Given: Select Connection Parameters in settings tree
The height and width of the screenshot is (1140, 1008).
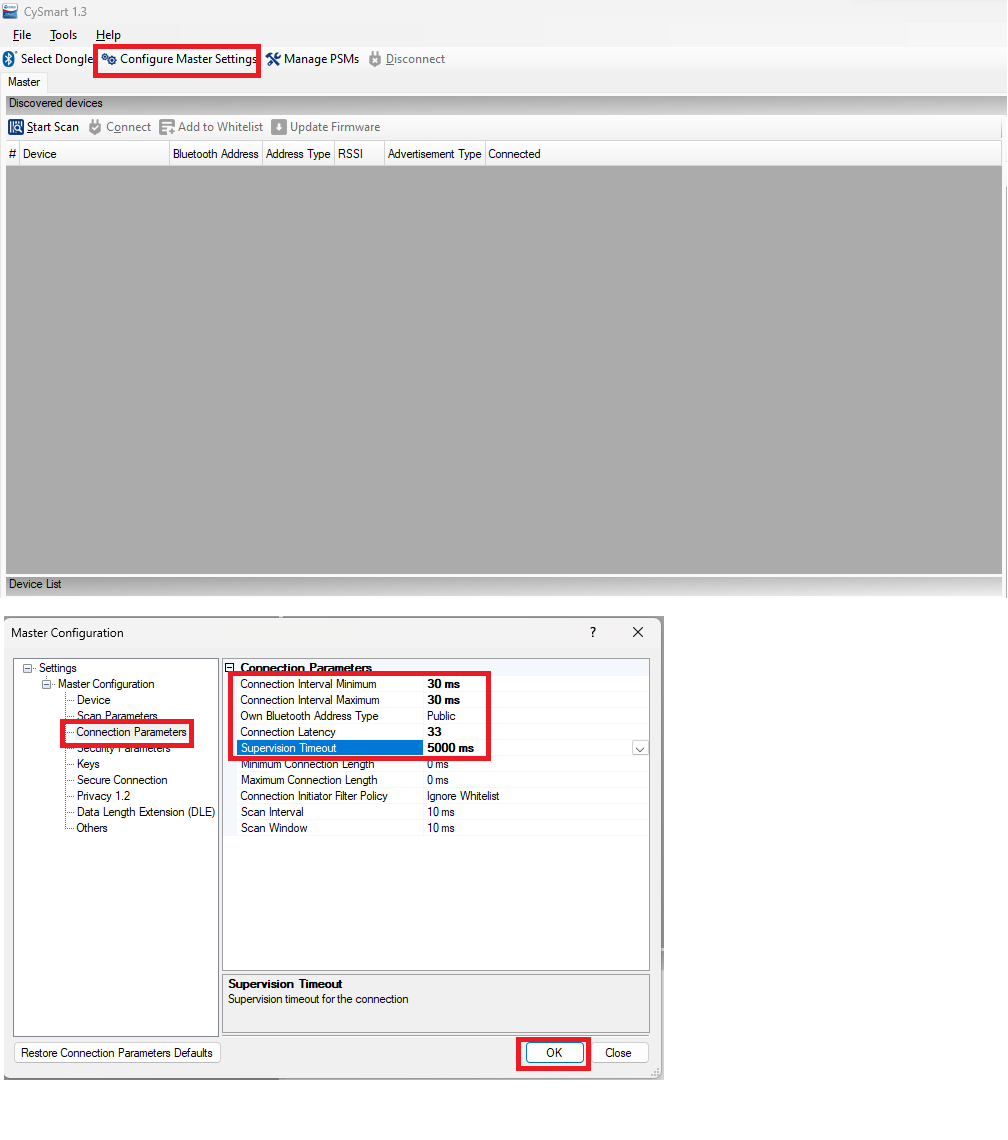Looking at the screenshot, I should (132, 732).
